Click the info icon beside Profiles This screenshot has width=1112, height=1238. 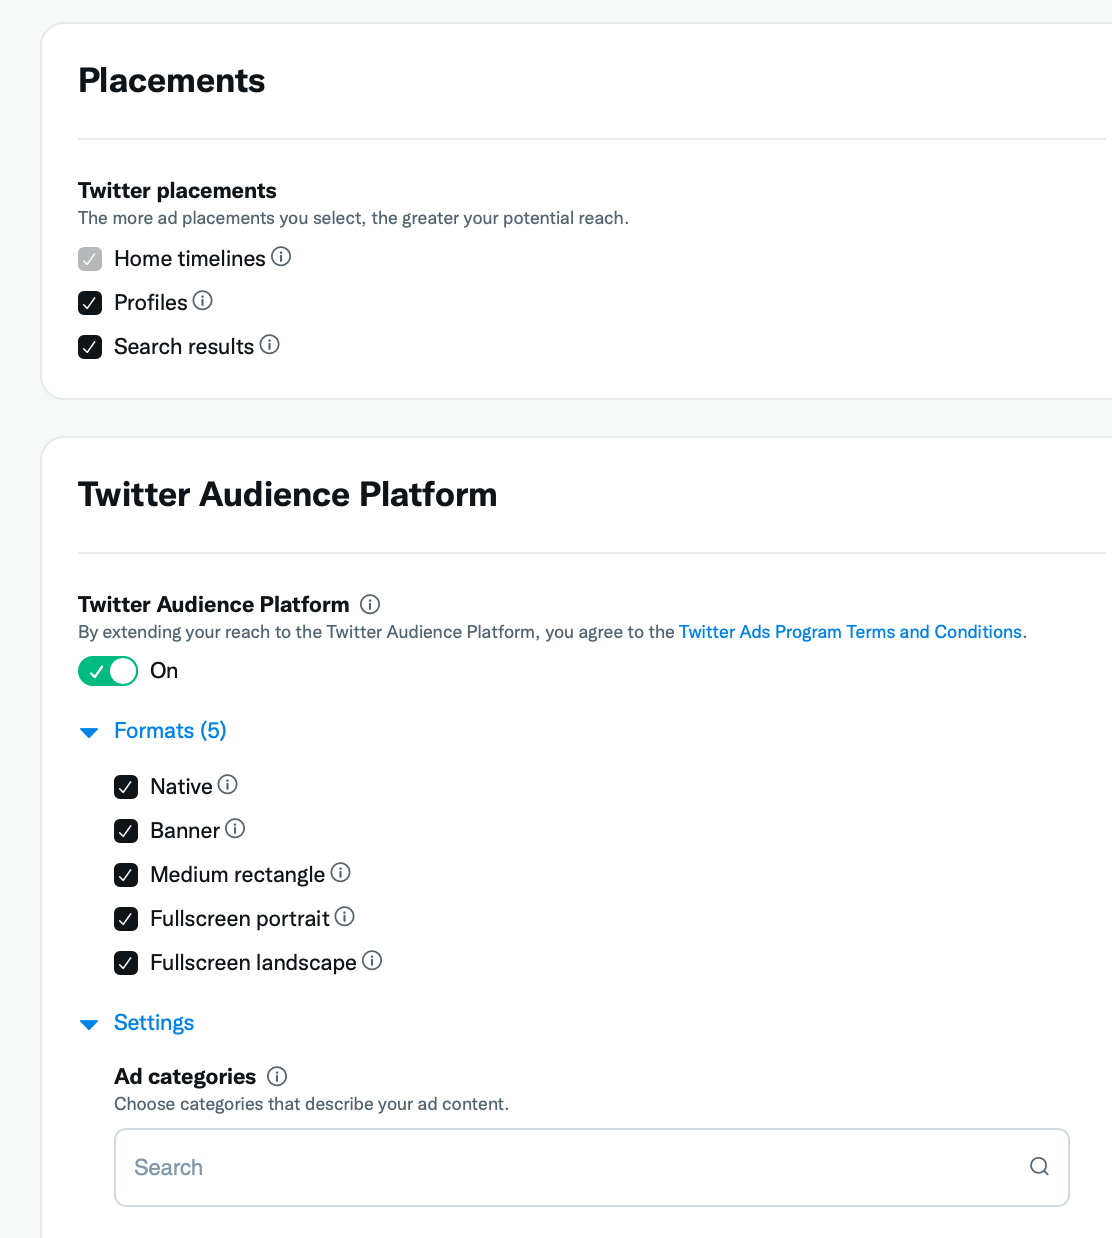point(204,301)
